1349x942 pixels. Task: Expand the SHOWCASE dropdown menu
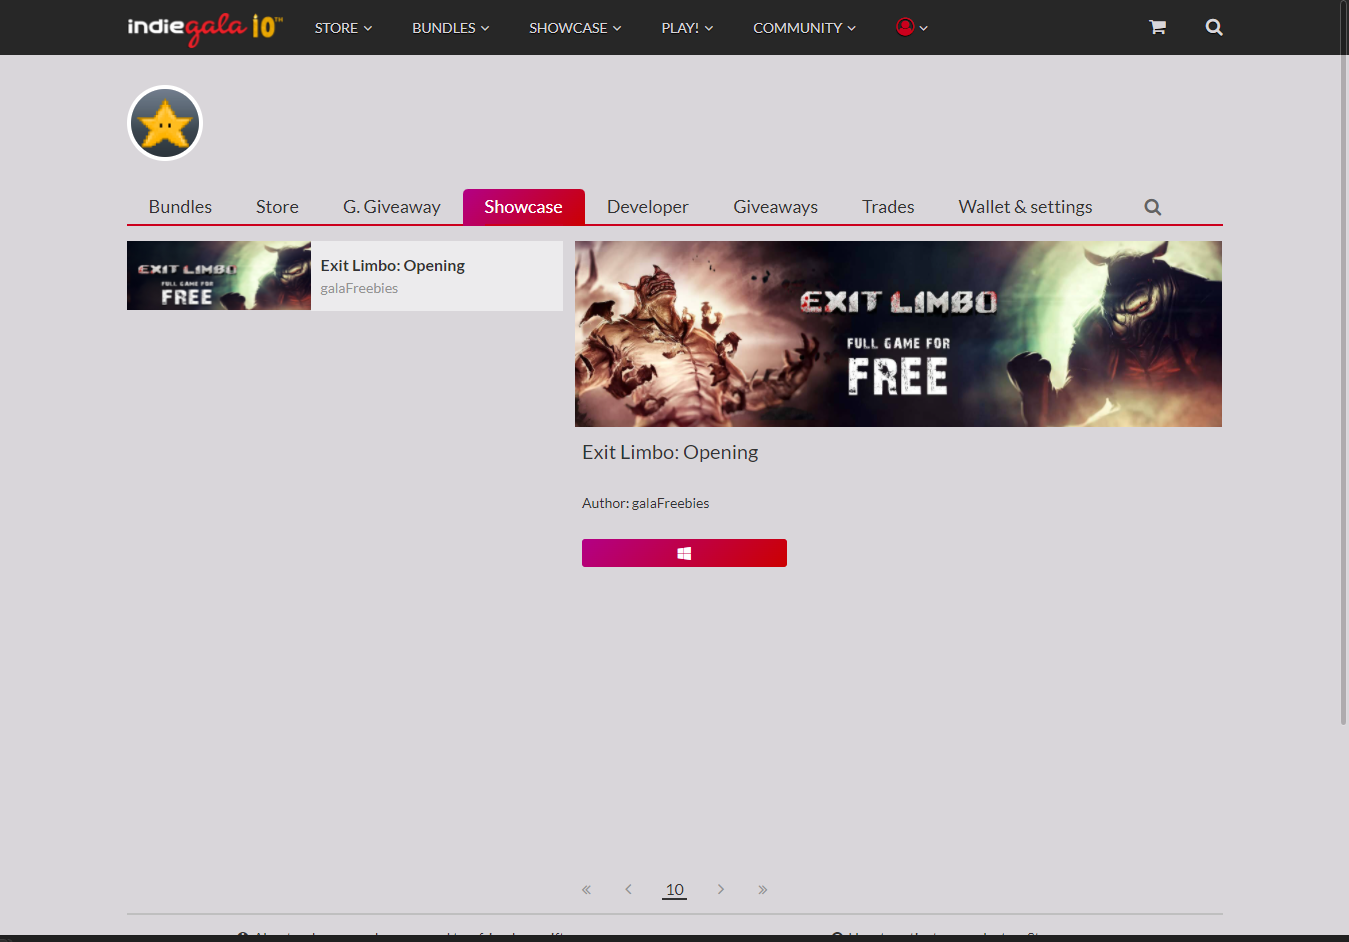click(575, 27)
